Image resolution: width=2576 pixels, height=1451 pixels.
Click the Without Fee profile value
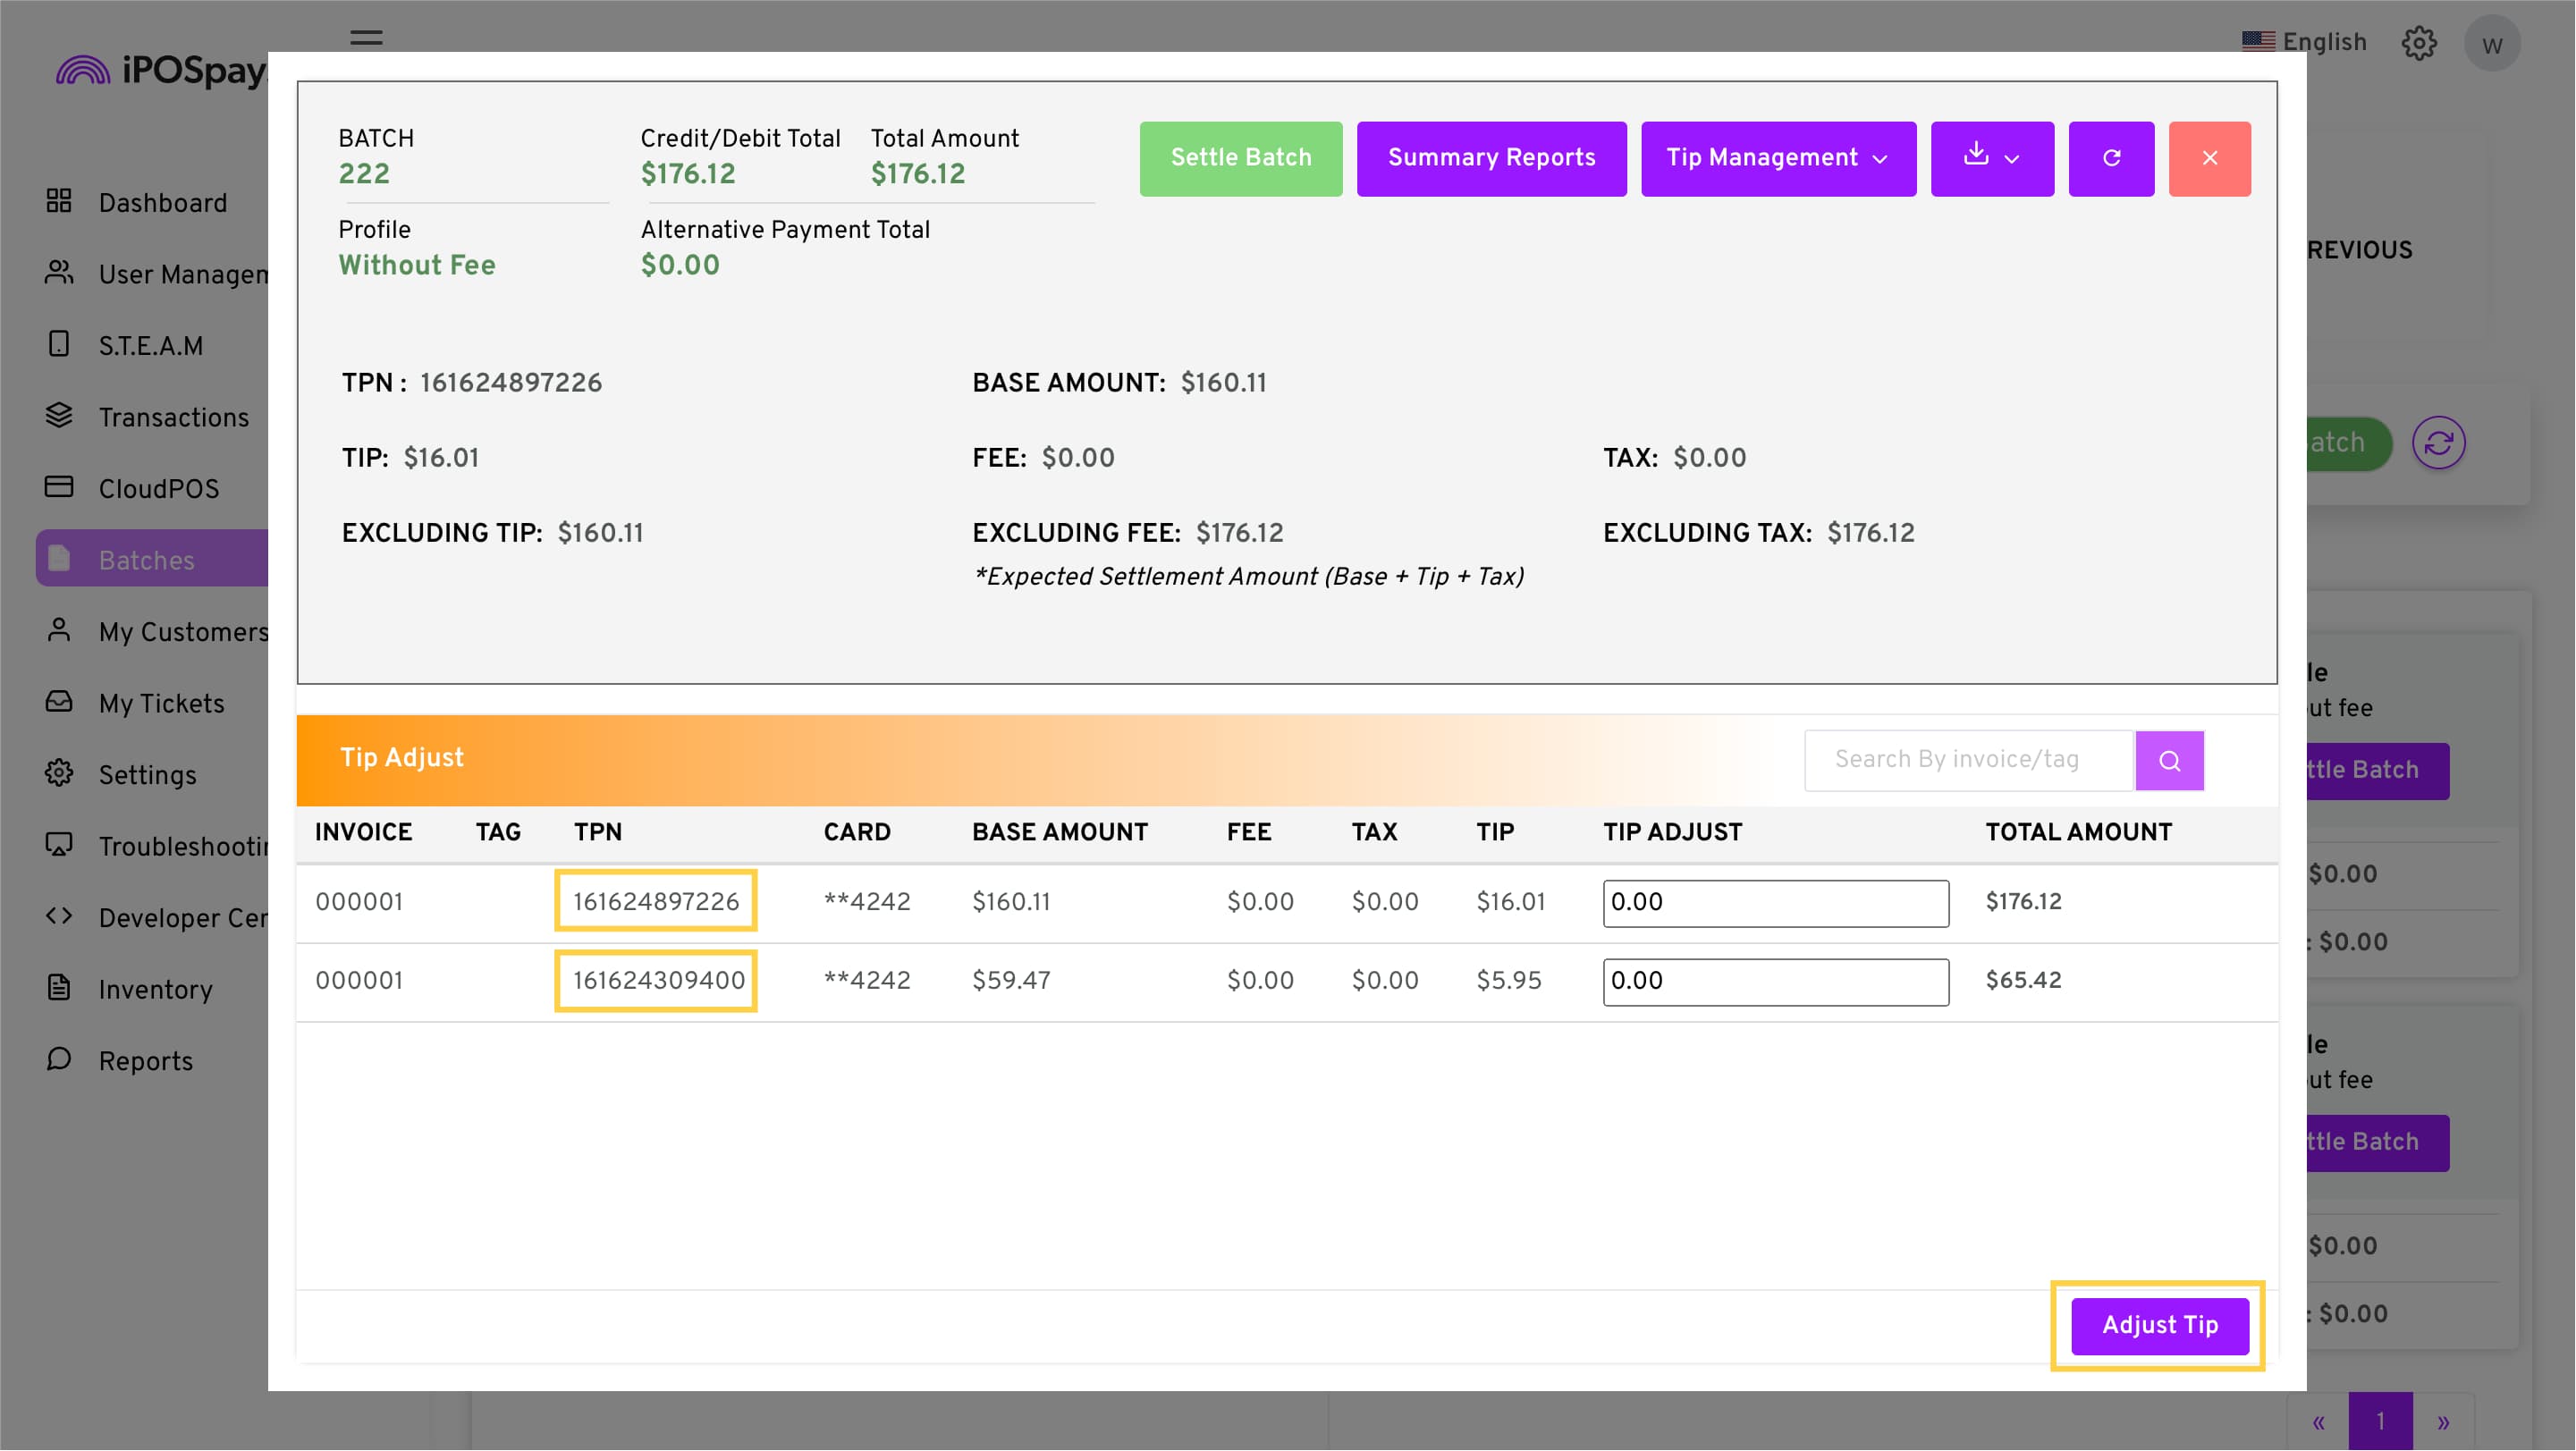[x=417, y=265]
